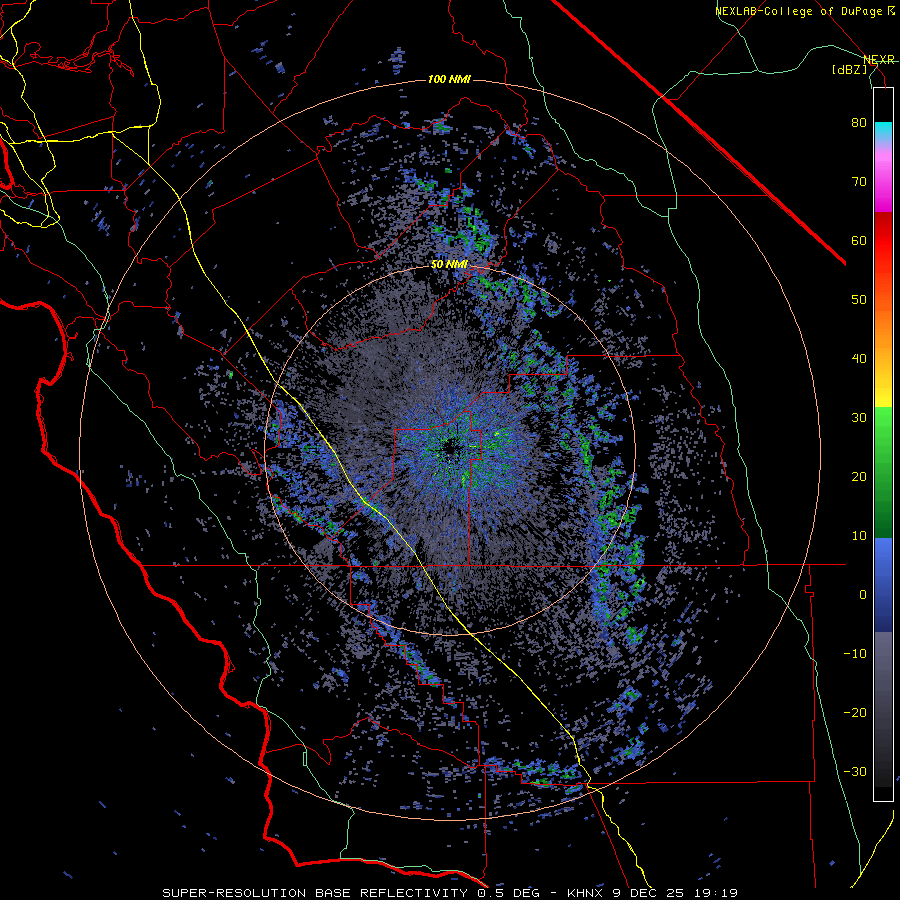Screen dimensions: 900x900
Task: Click the 60 value on the dBZ scale
Action: 859,240
